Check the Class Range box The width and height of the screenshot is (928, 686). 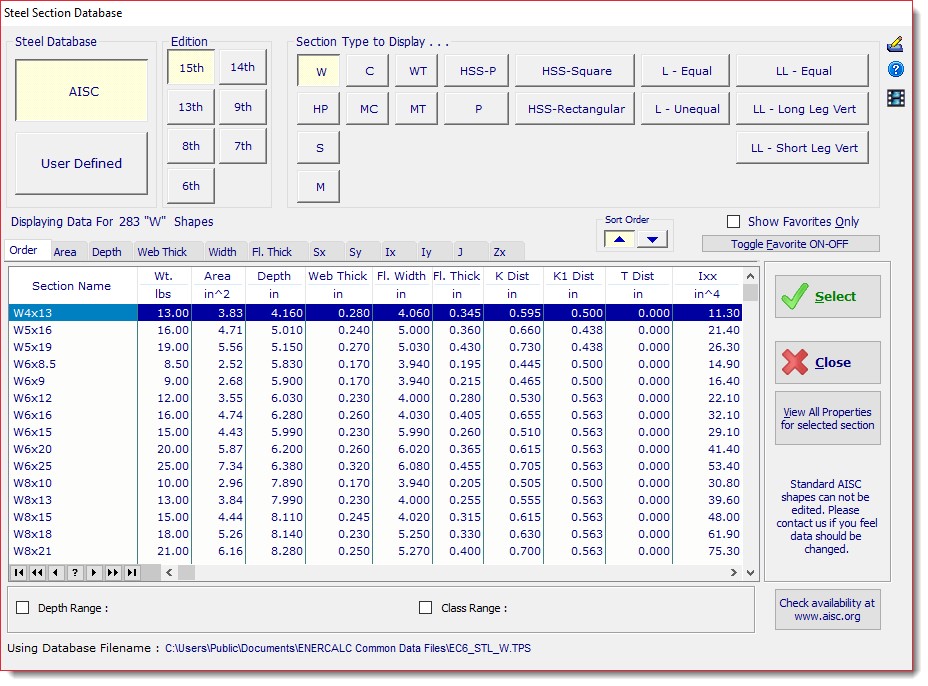(x=425, y=608)
